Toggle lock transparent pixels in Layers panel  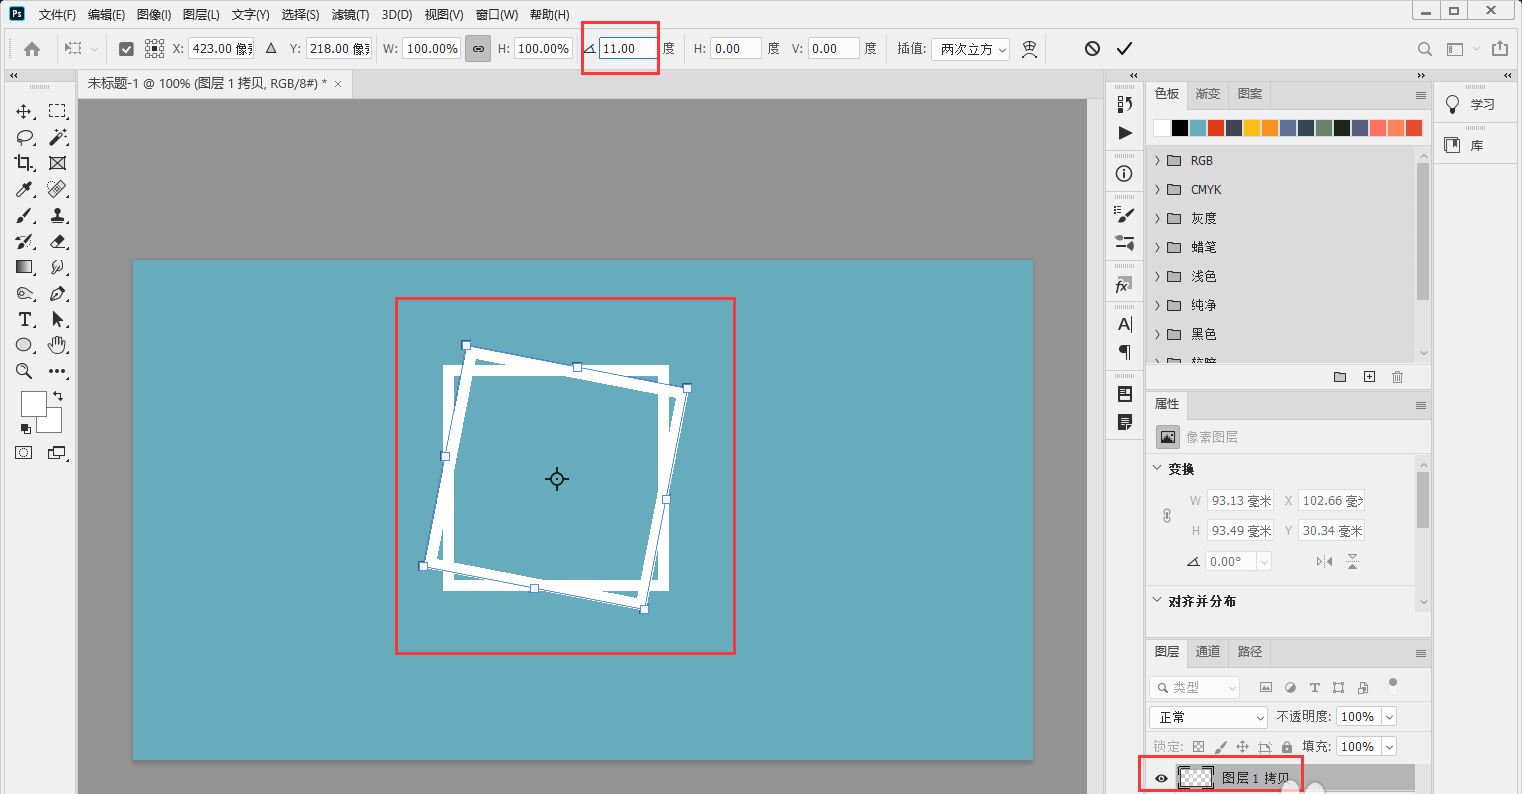coord(1198,747)
